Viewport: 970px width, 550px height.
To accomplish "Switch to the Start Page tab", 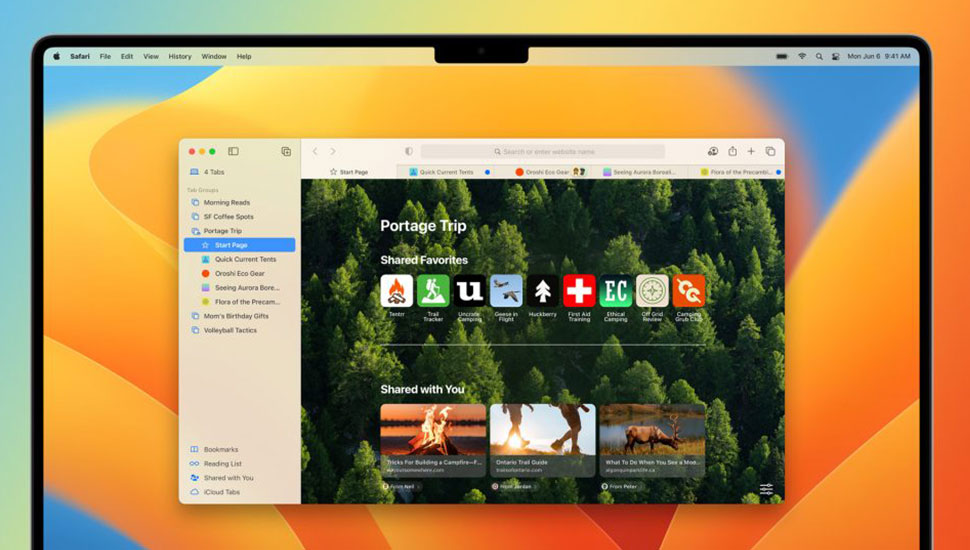I will 349,172.
